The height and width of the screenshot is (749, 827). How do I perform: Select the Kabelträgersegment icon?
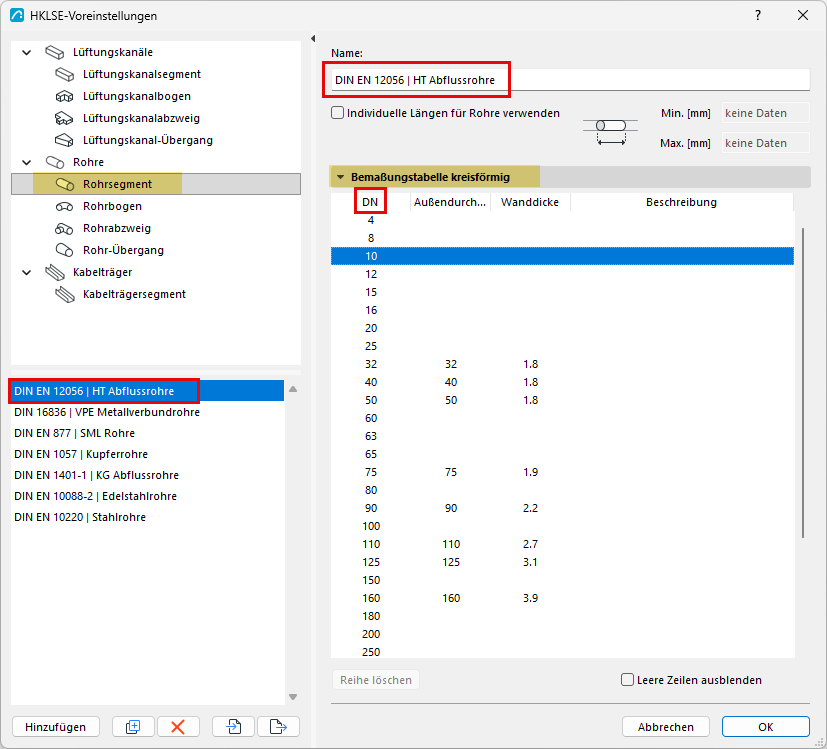click(x=65, y=294)
